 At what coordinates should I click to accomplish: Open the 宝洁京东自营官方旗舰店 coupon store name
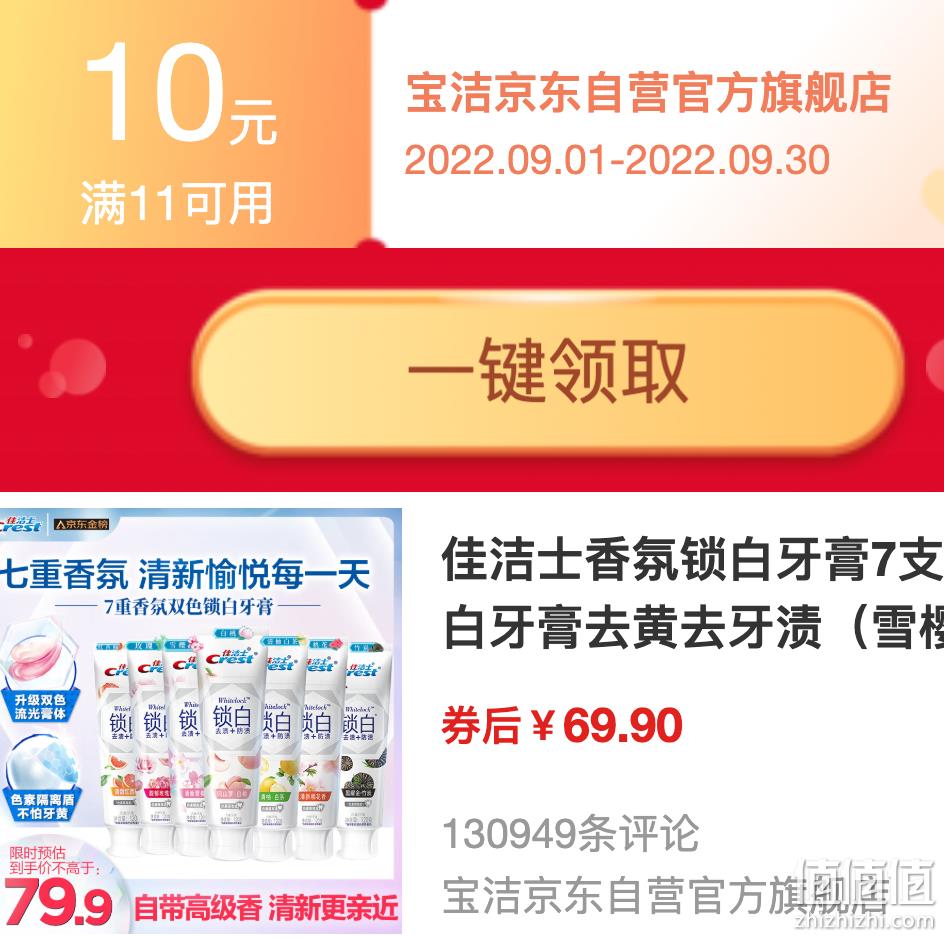click(648, 93)
